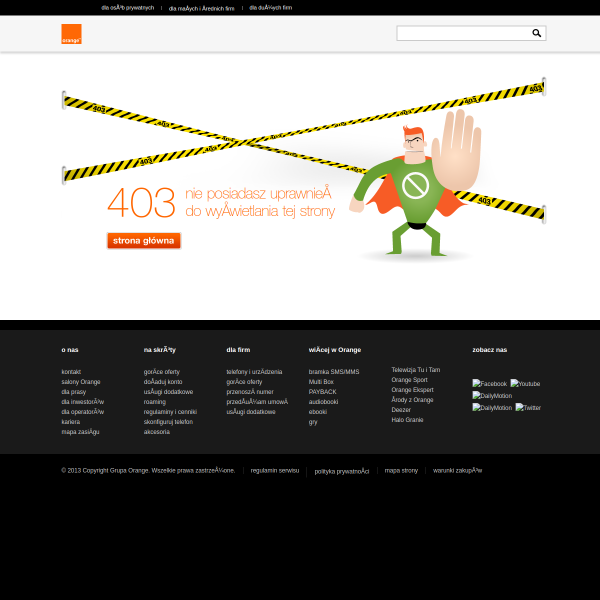Open the Twitter social icon link

[528, 408]
